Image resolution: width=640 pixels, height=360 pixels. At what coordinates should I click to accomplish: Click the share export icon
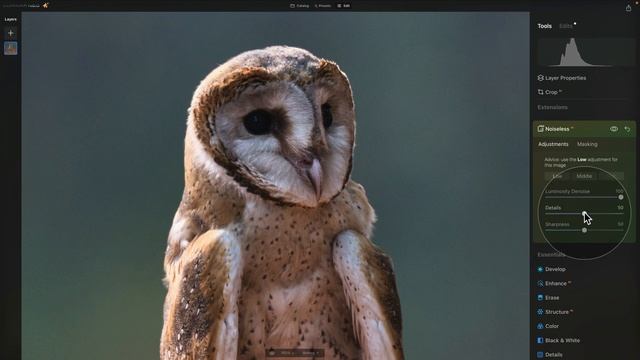pyautogui.click(x=629, y=8)
